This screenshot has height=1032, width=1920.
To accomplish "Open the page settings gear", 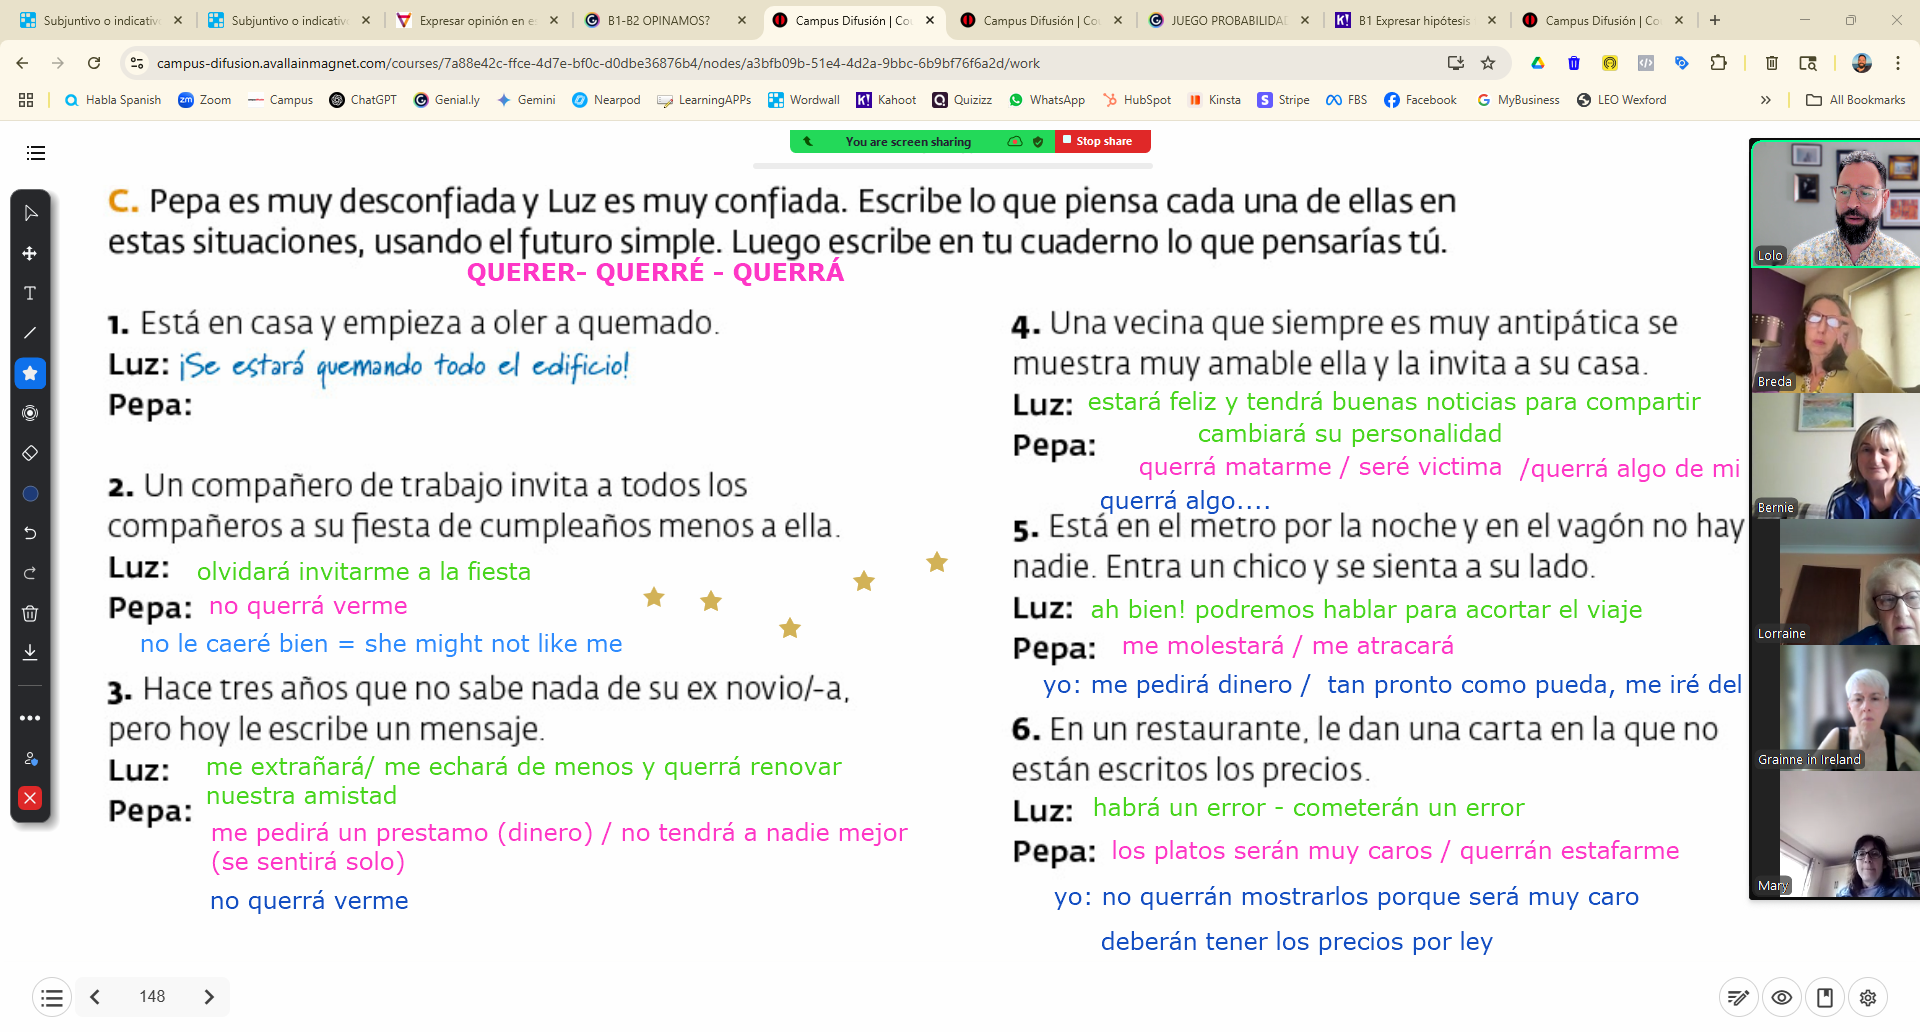I will 1868,997.
